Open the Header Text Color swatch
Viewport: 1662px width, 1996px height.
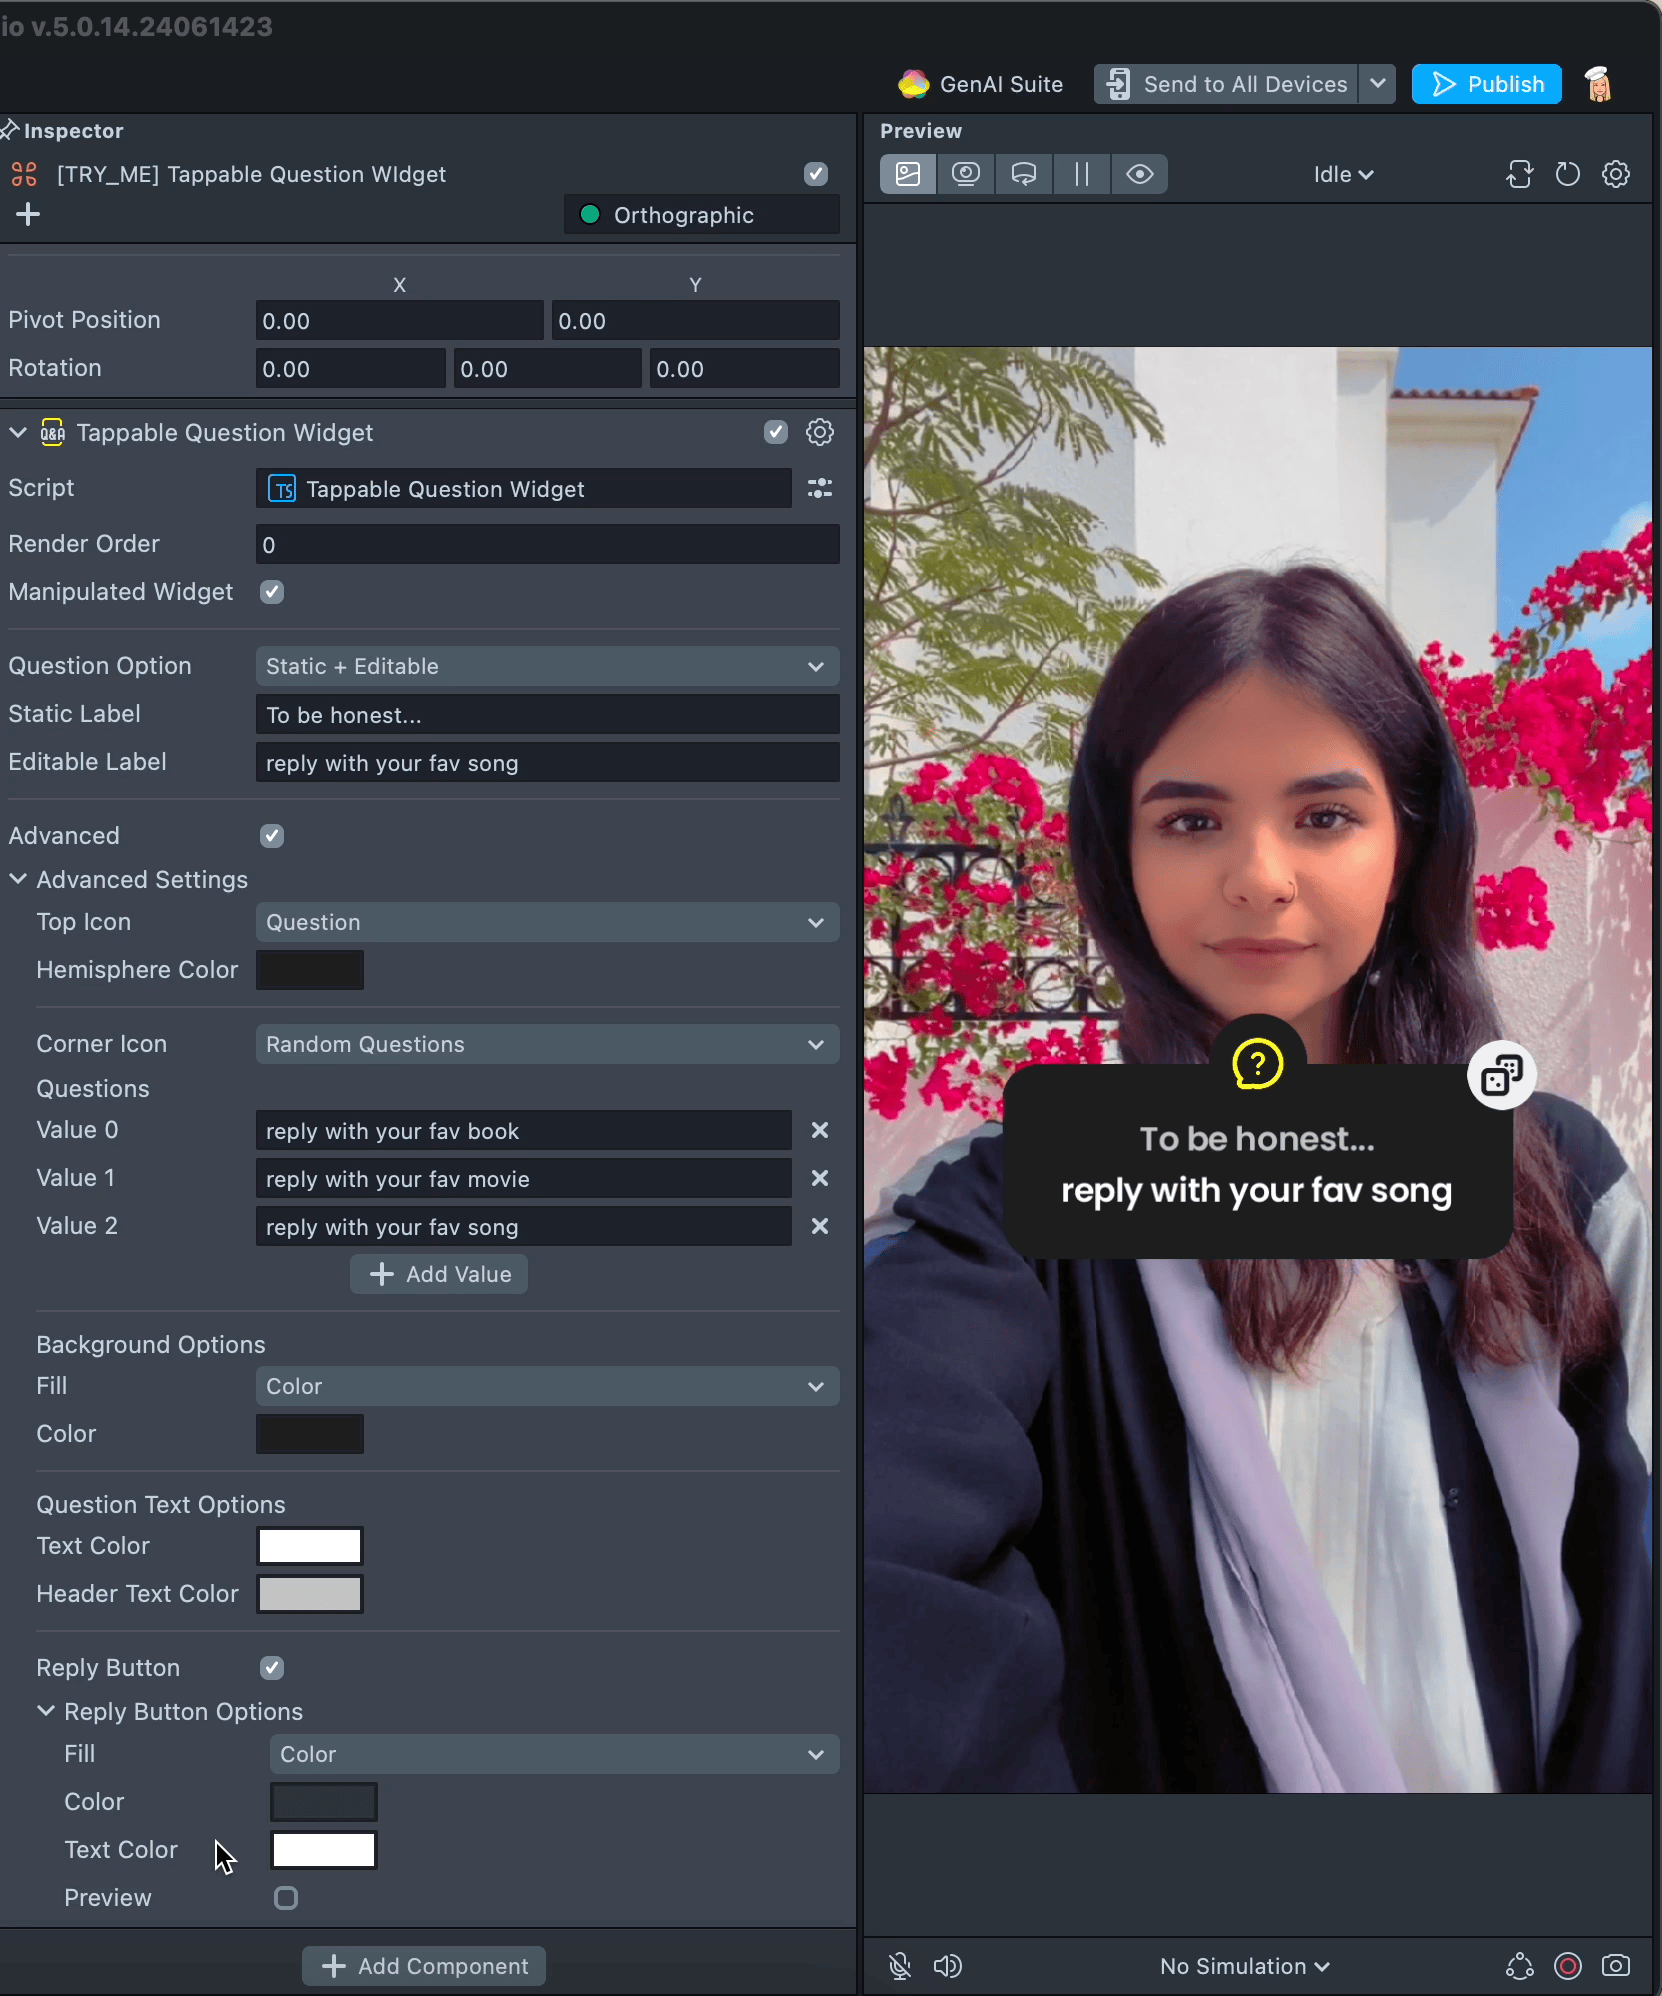point(310,1594)
